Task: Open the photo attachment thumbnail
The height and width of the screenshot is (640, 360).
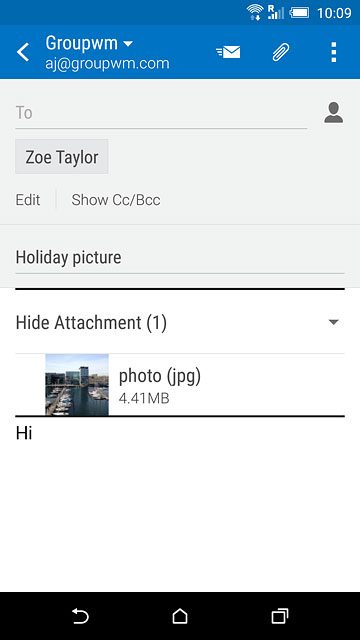Action: click(x=77, y=384)
